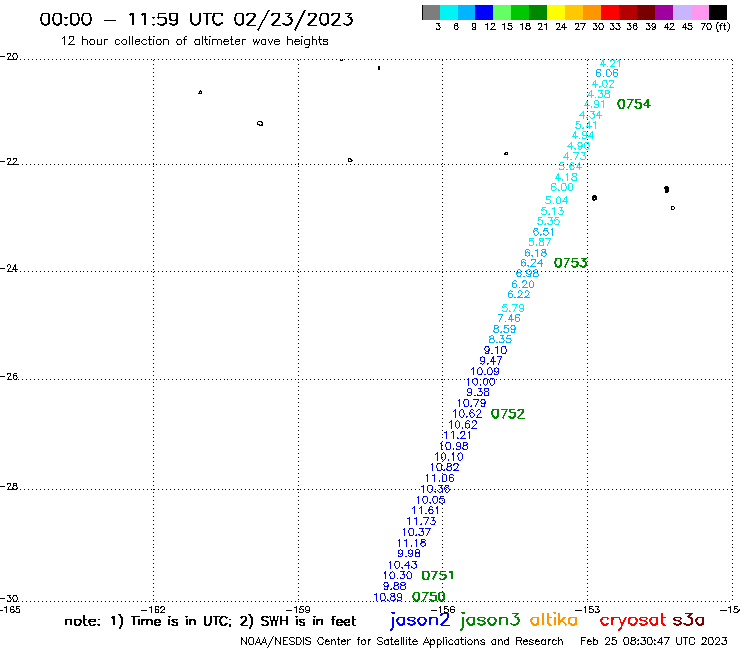Click the timestamp 'Feb 25 08:30:47 UTC 2023'
Screen dimensions: 740x650
654,641
